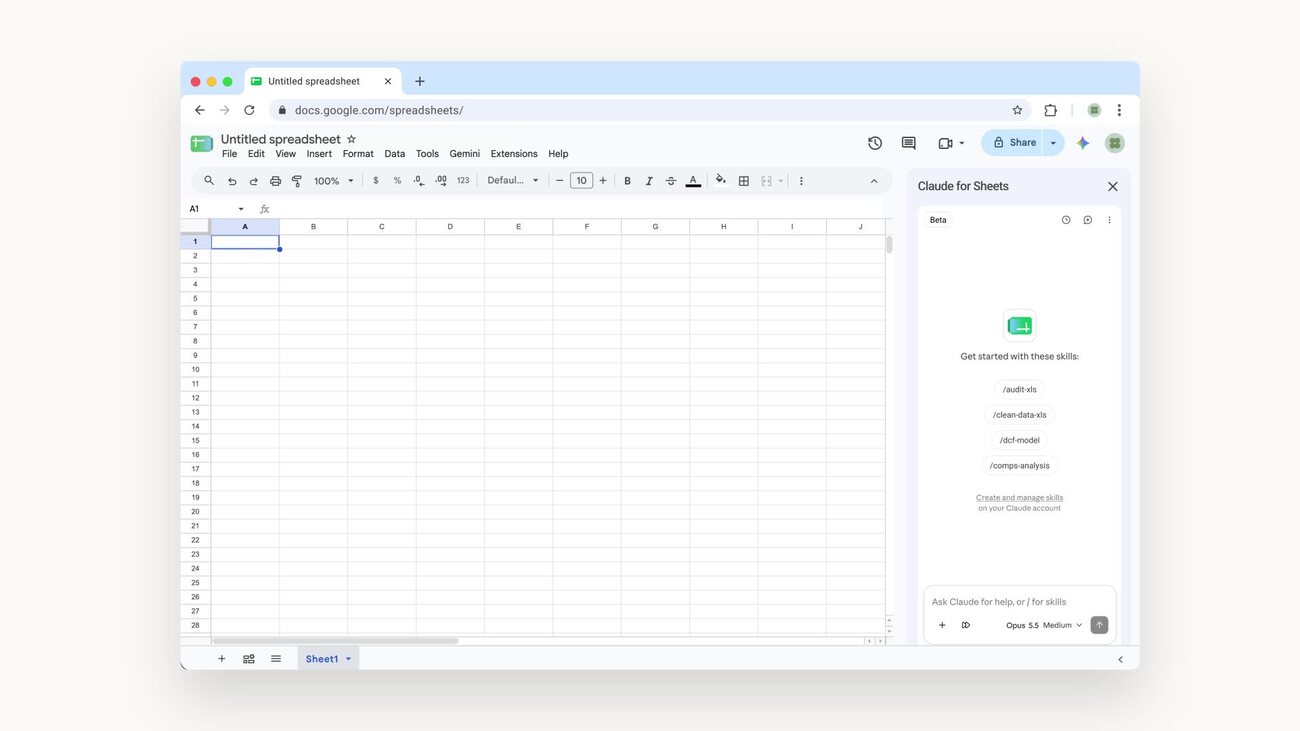Click the Ask Claude input field
Image resolution: width=1300 pixels, height=731 pixels.
(1019, 602)
